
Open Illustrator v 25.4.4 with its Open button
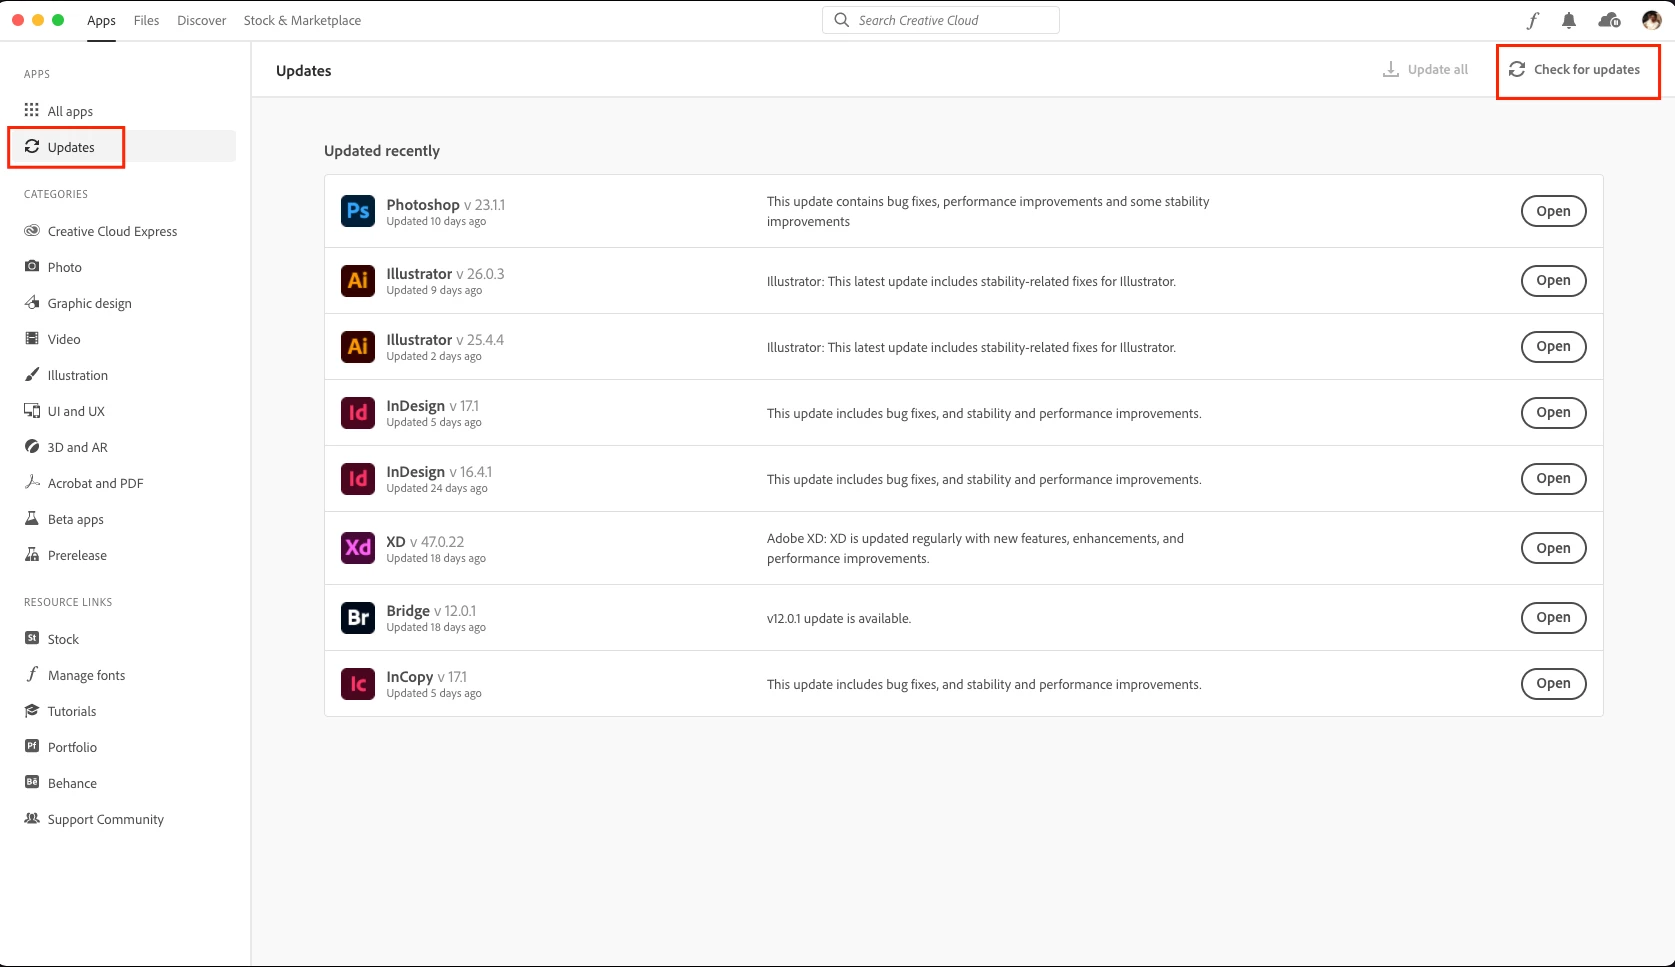[1553, 346]
